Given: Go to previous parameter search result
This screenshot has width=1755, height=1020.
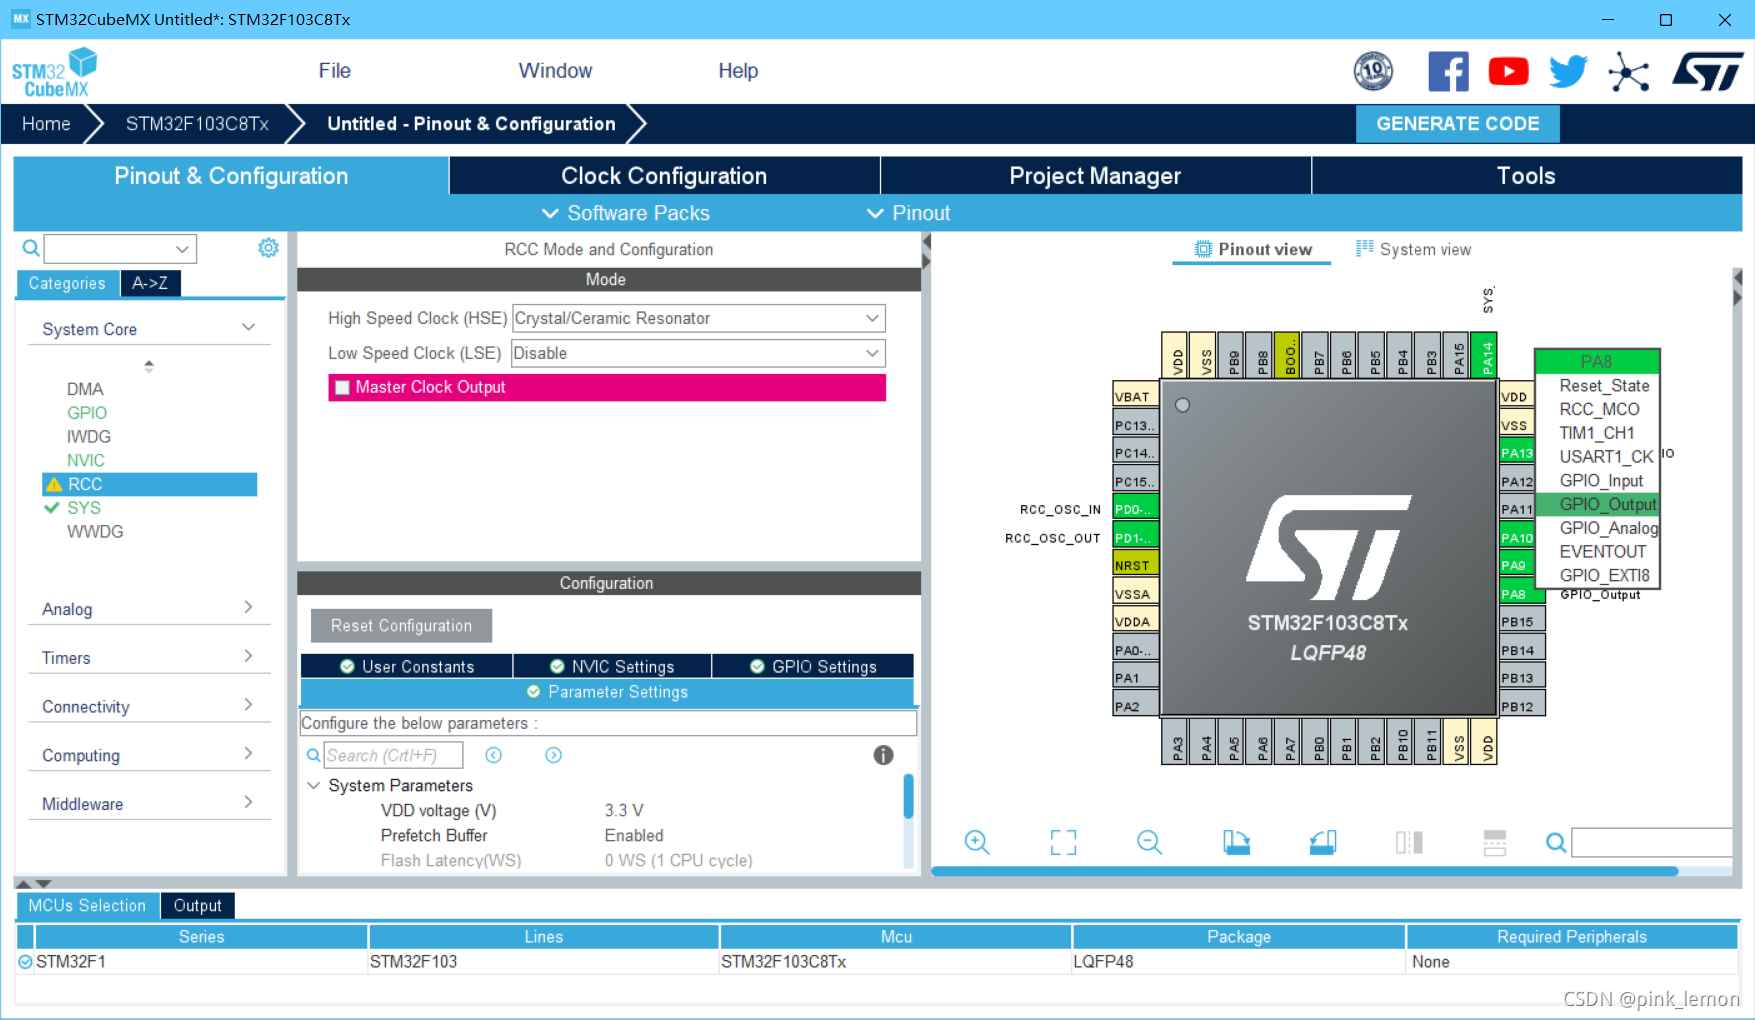Looking at the screenshot, I should pos(494,755).
